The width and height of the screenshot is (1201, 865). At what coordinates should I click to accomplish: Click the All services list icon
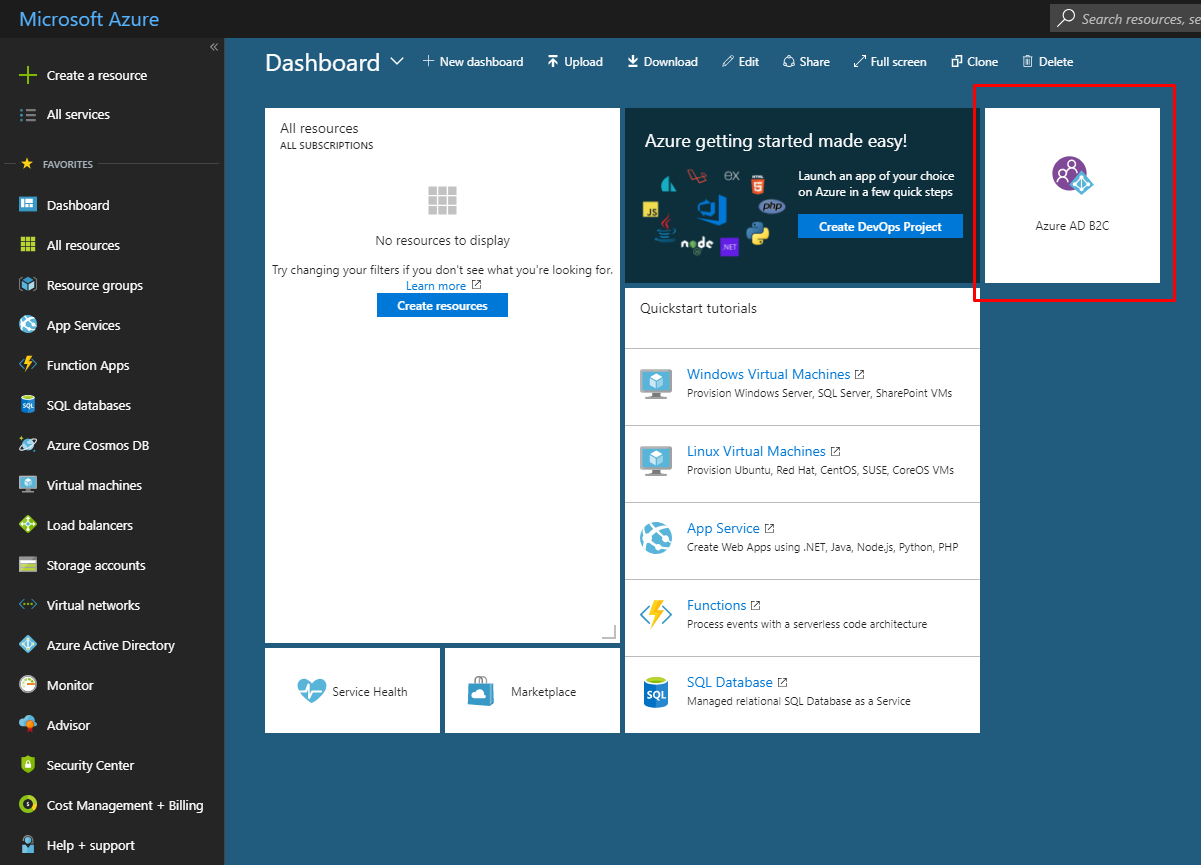tap(28, 115)
